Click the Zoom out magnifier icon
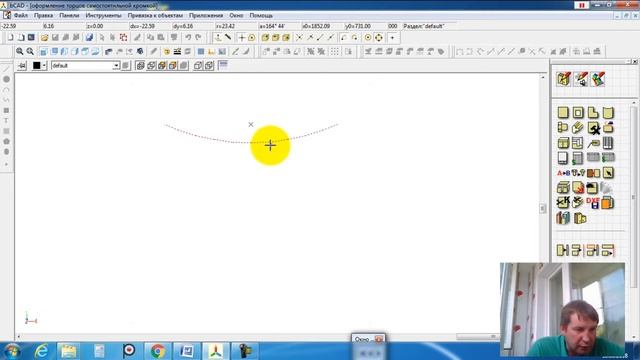This screenshot has width=640, height=360. pyautogui.click(x=30, y=51)
